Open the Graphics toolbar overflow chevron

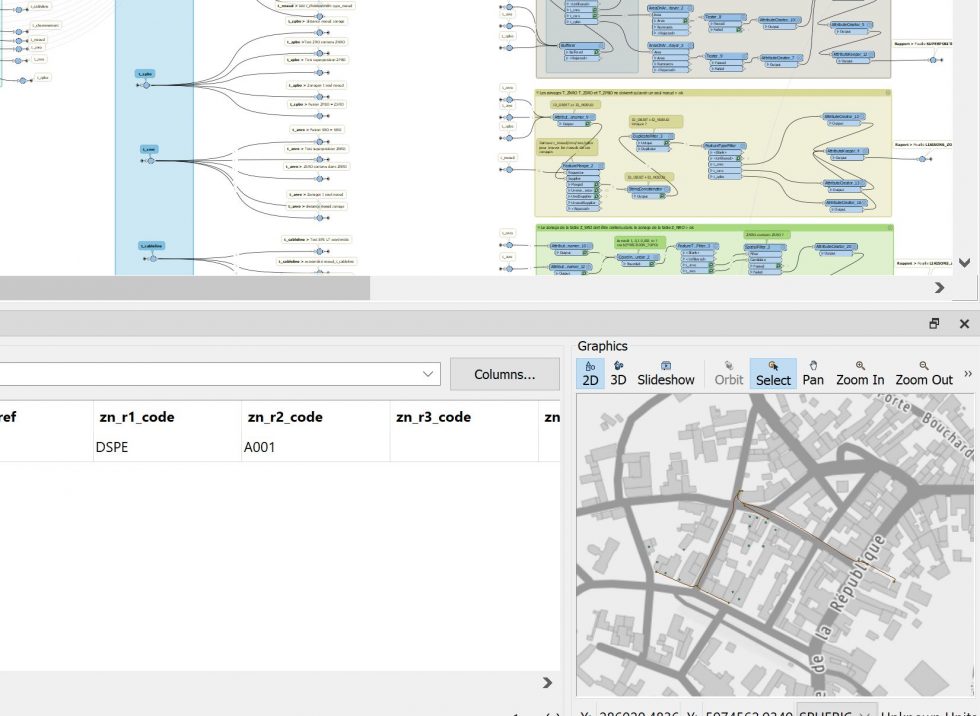click(968, 371)
